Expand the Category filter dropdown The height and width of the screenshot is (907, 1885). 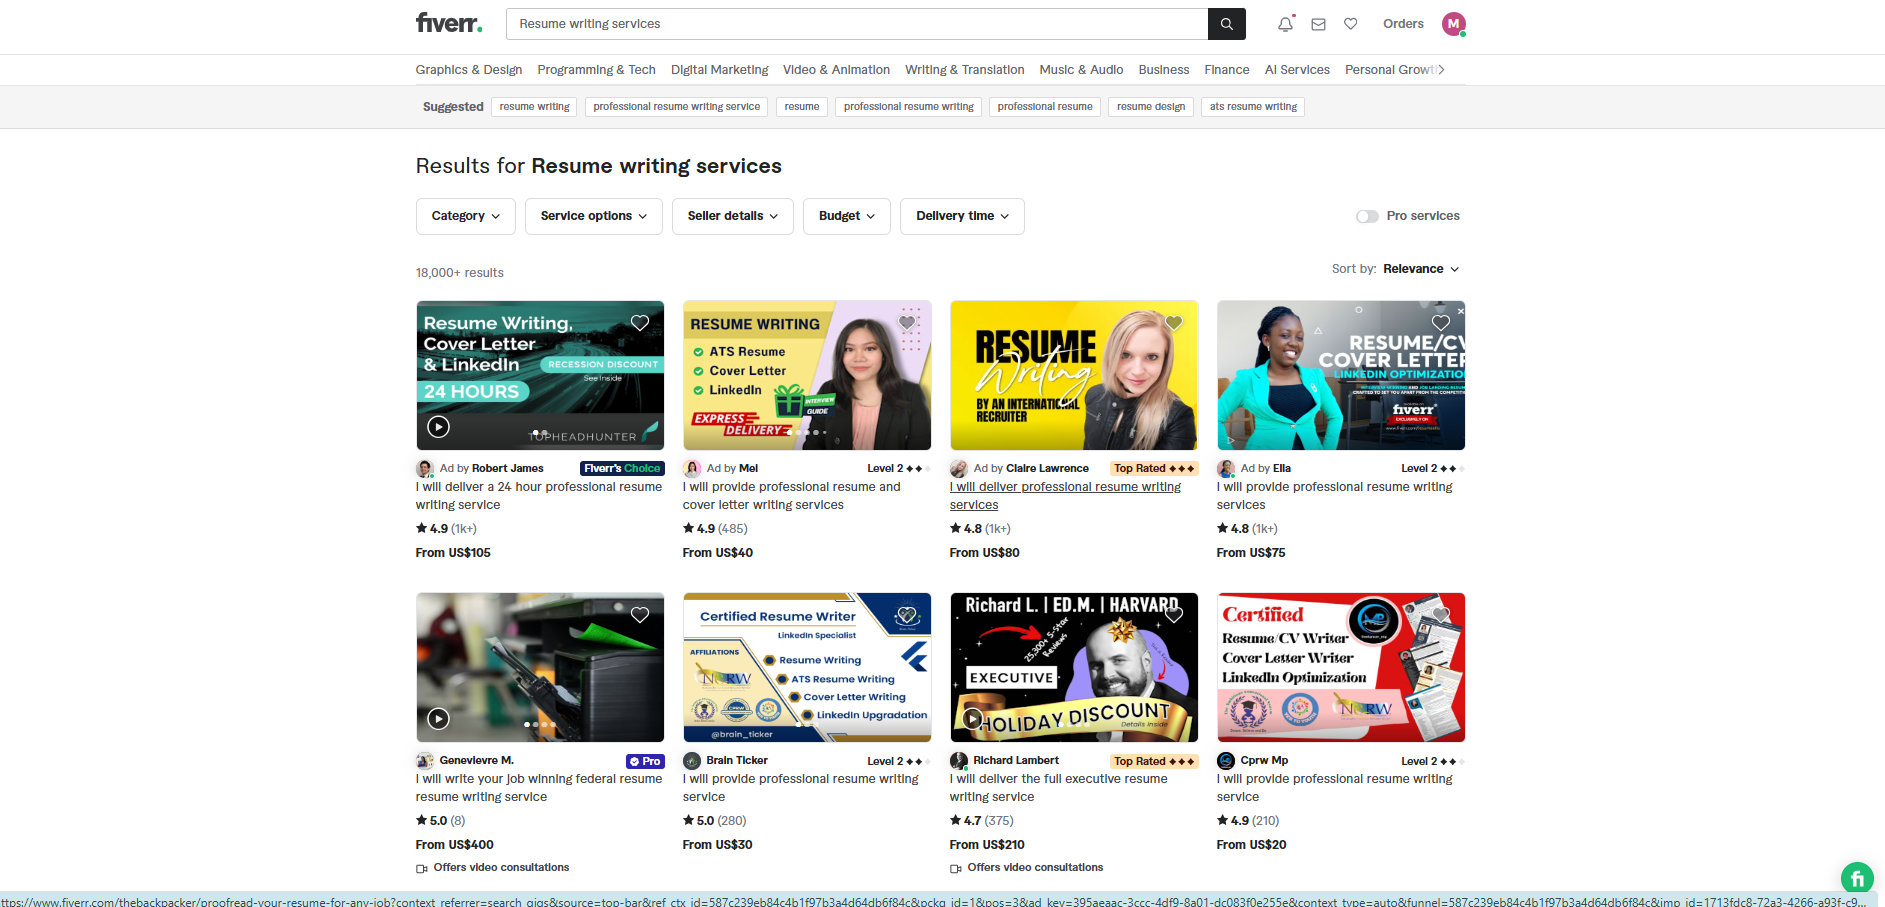coord(466,216)
